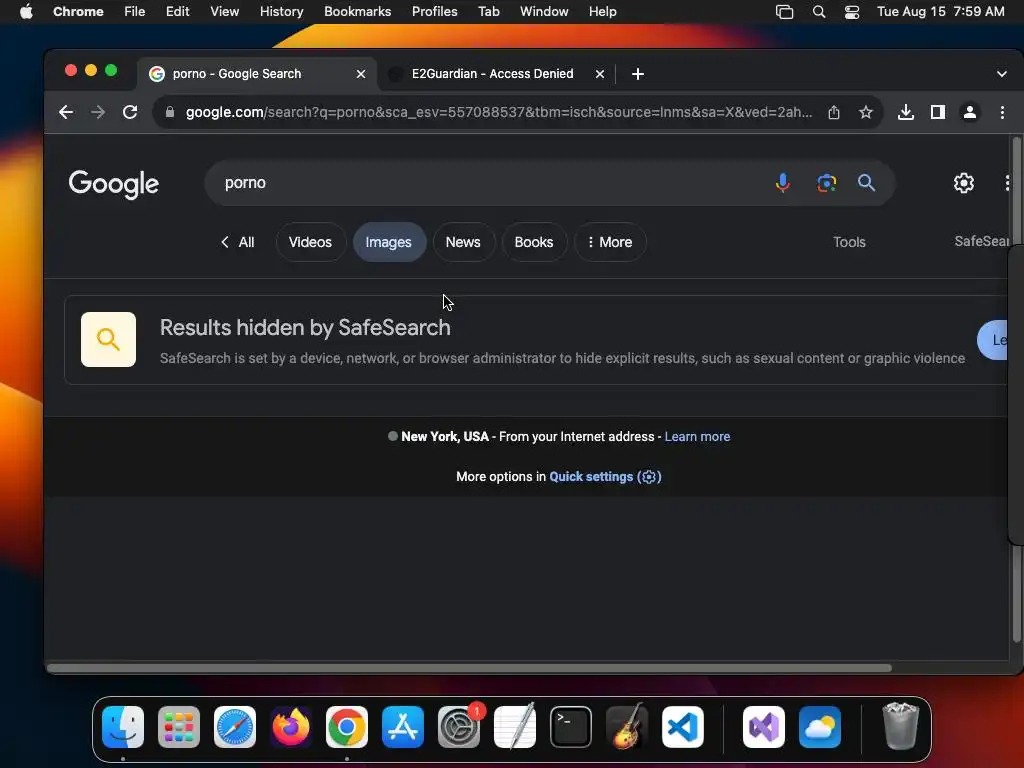
Task: Open the File menu
Action: [x=135, y=12]
